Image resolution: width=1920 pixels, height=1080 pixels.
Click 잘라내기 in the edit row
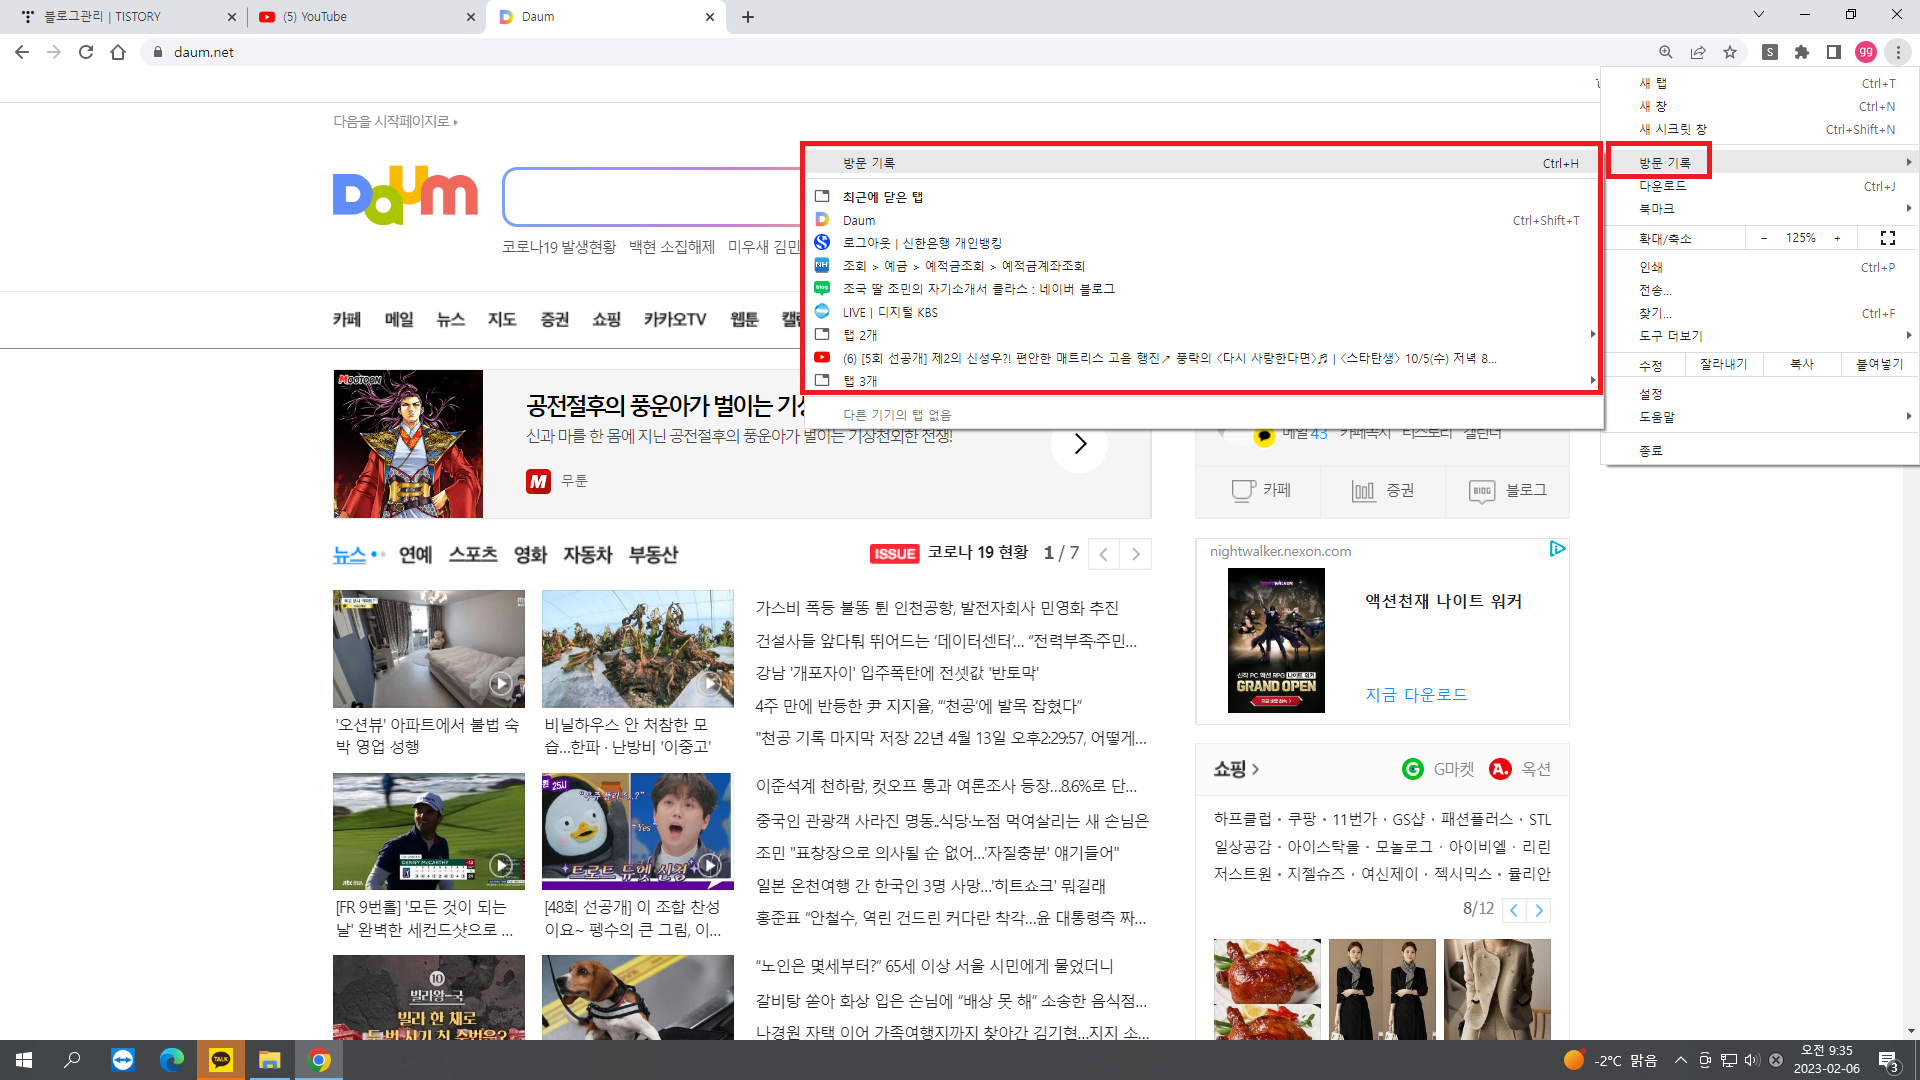[x=1723, y=364]
